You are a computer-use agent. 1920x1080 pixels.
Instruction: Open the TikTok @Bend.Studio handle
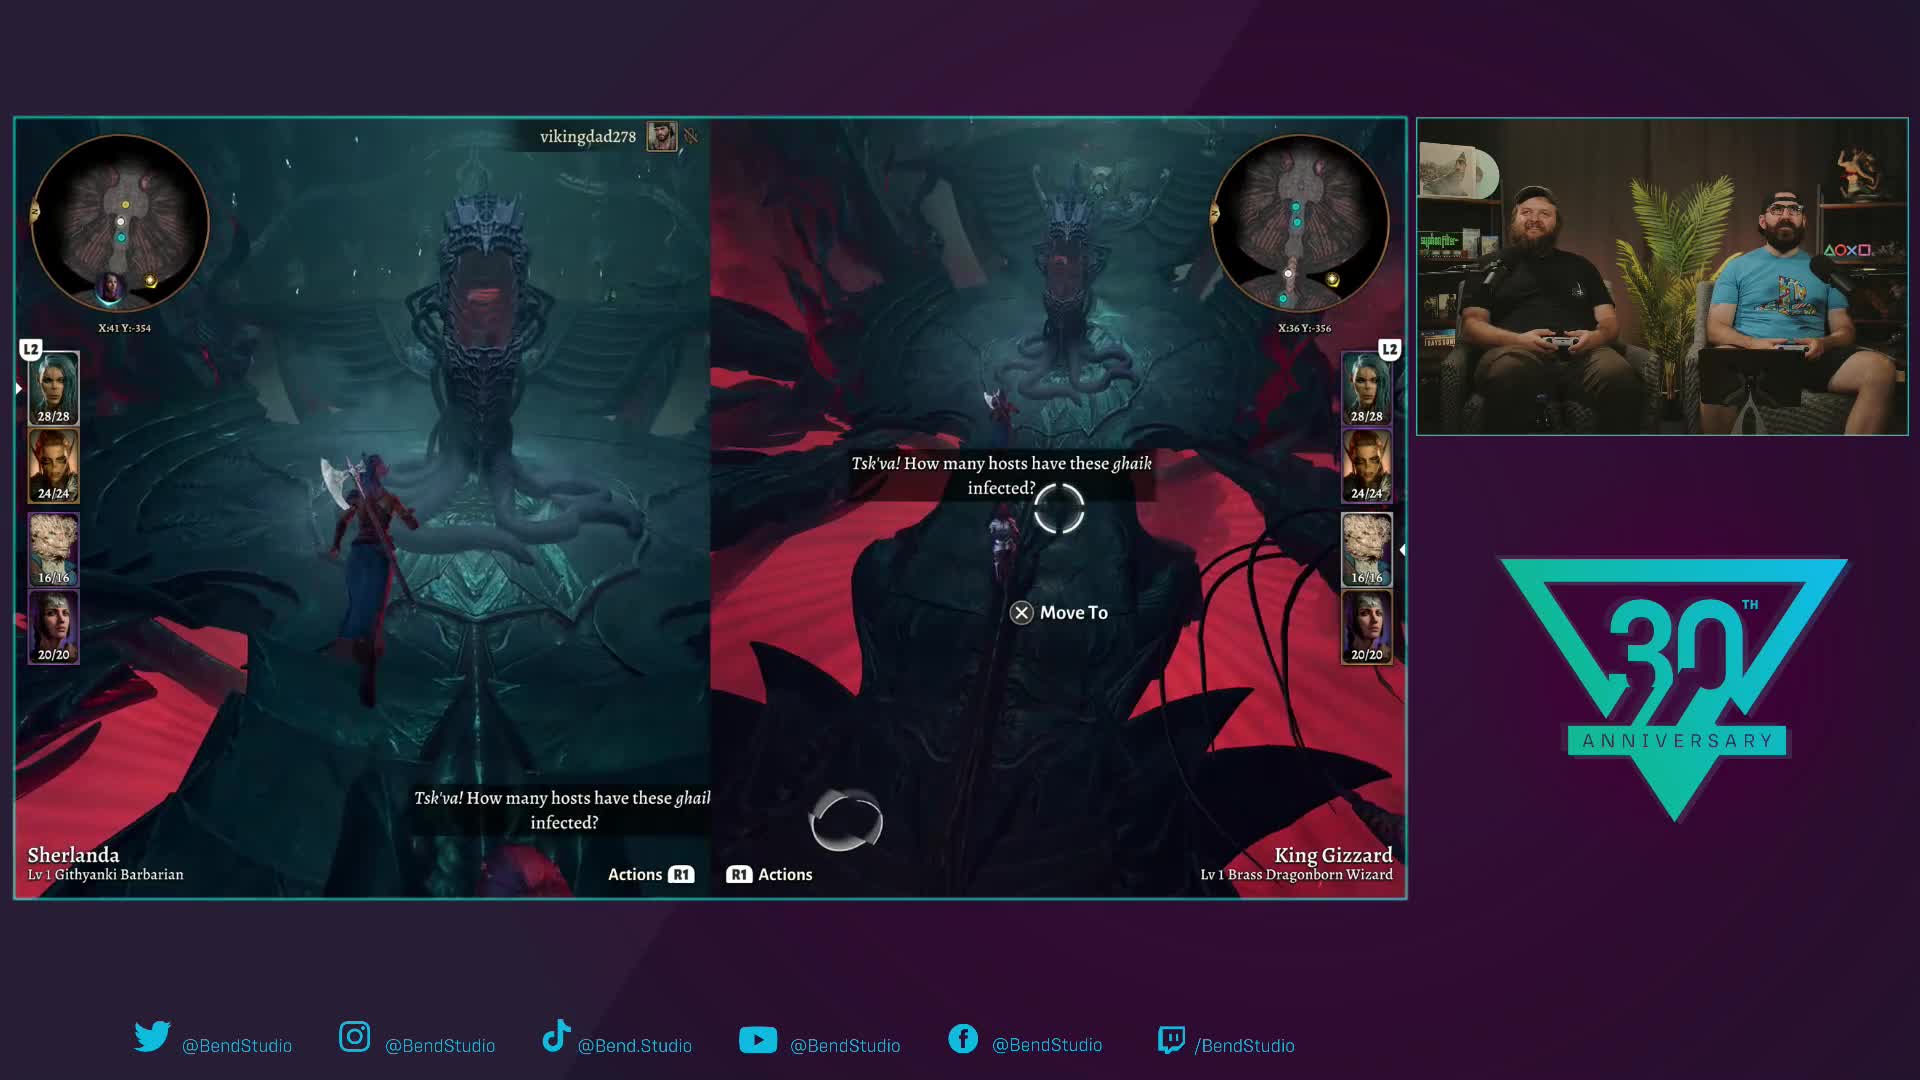[635, 1046]
